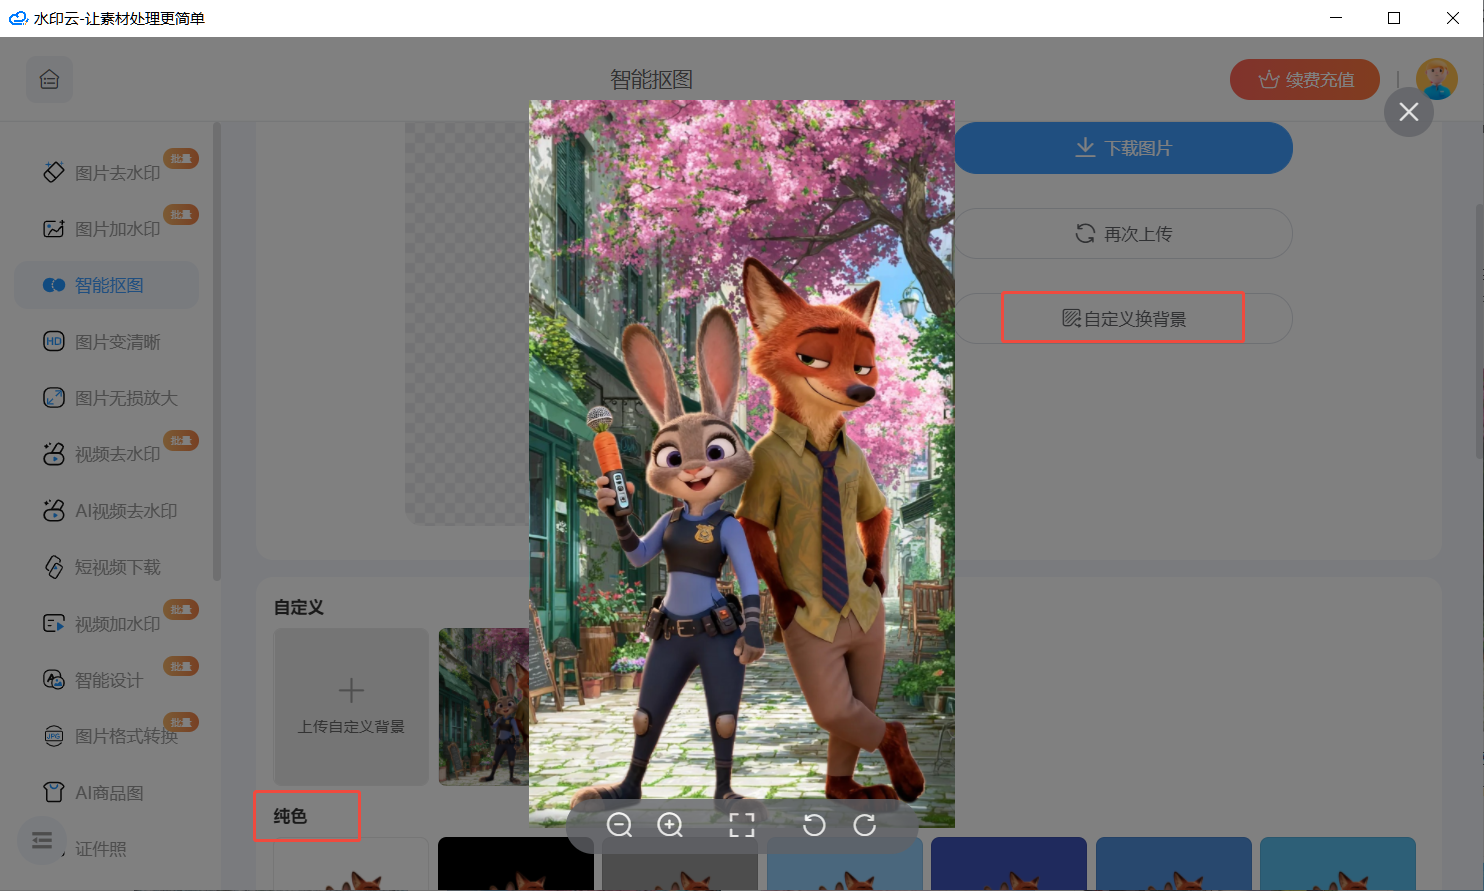Open the user avatar profile
1484x891 pixels.
(x=1436, y=79)
